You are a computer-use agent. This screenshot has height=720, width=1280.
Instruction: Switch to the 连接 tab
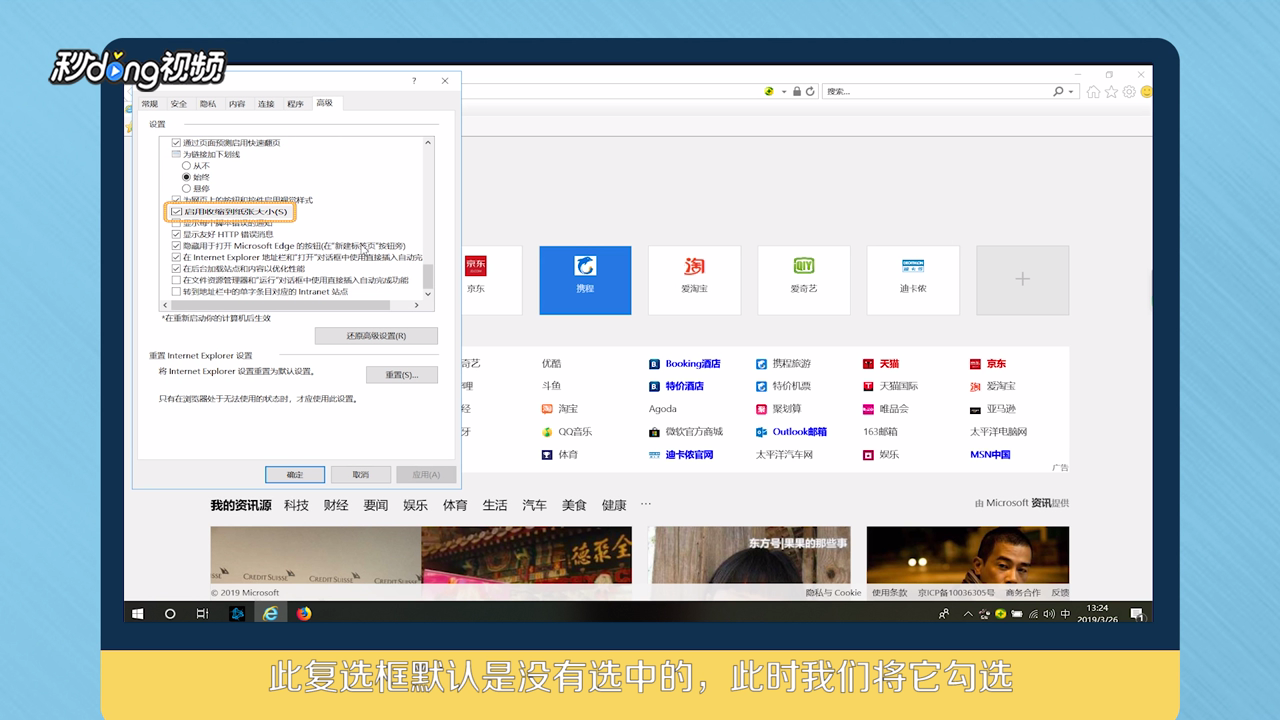pyautogui.click(x=266, y=104)
